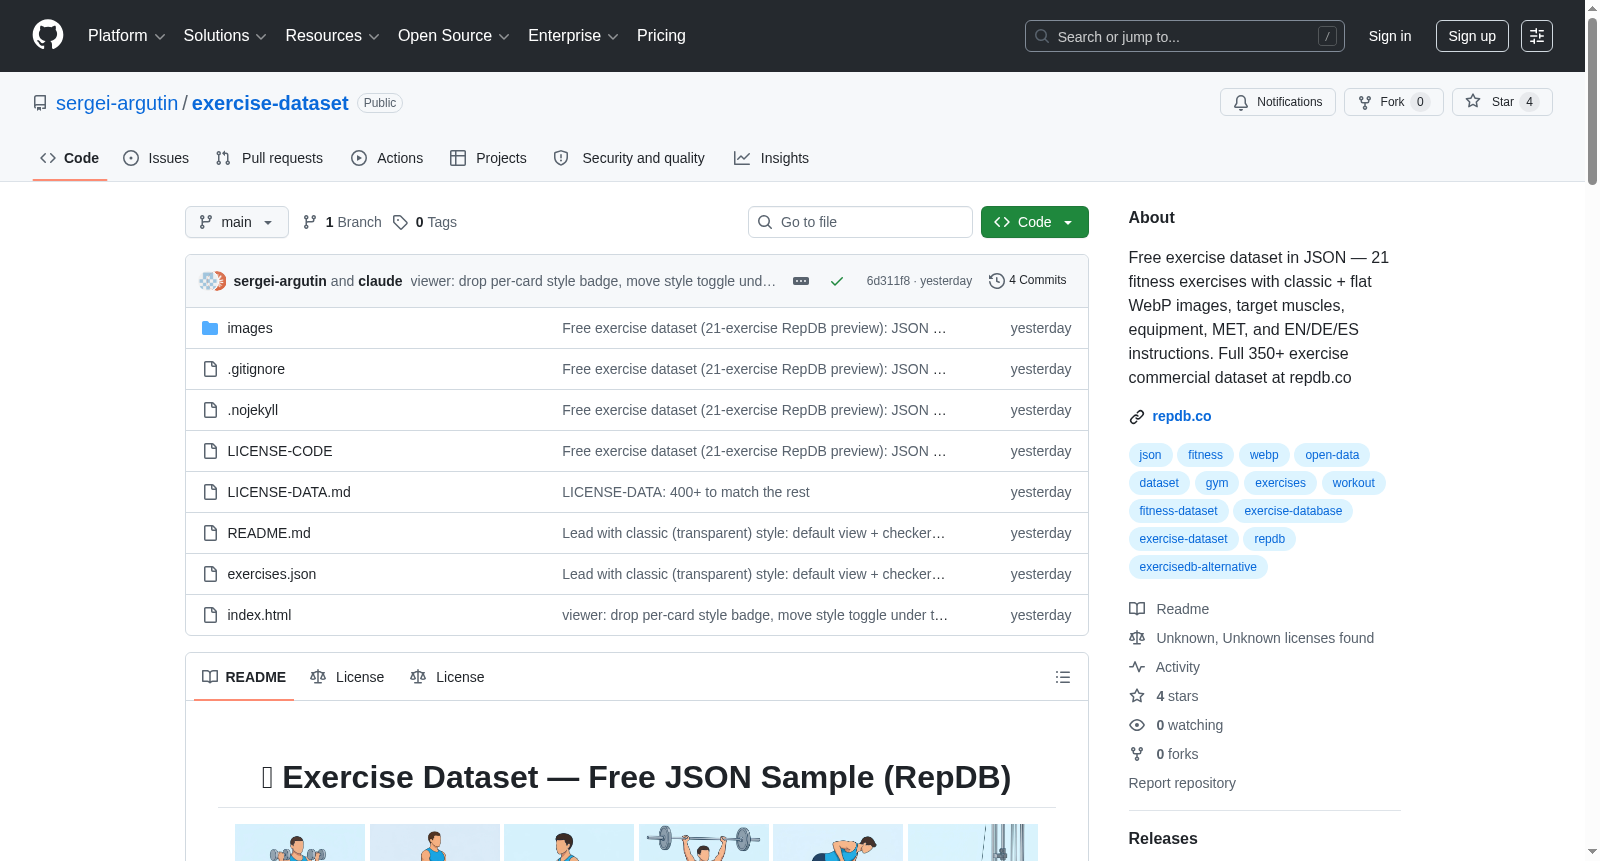The image size is (1600, 861).
Task: Open the .nojekyll file
Action: point(253,410)
